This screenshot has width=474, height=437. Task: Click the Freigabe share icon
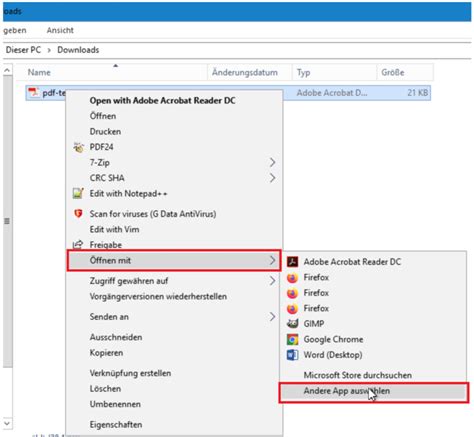click(x=78, y=244)
